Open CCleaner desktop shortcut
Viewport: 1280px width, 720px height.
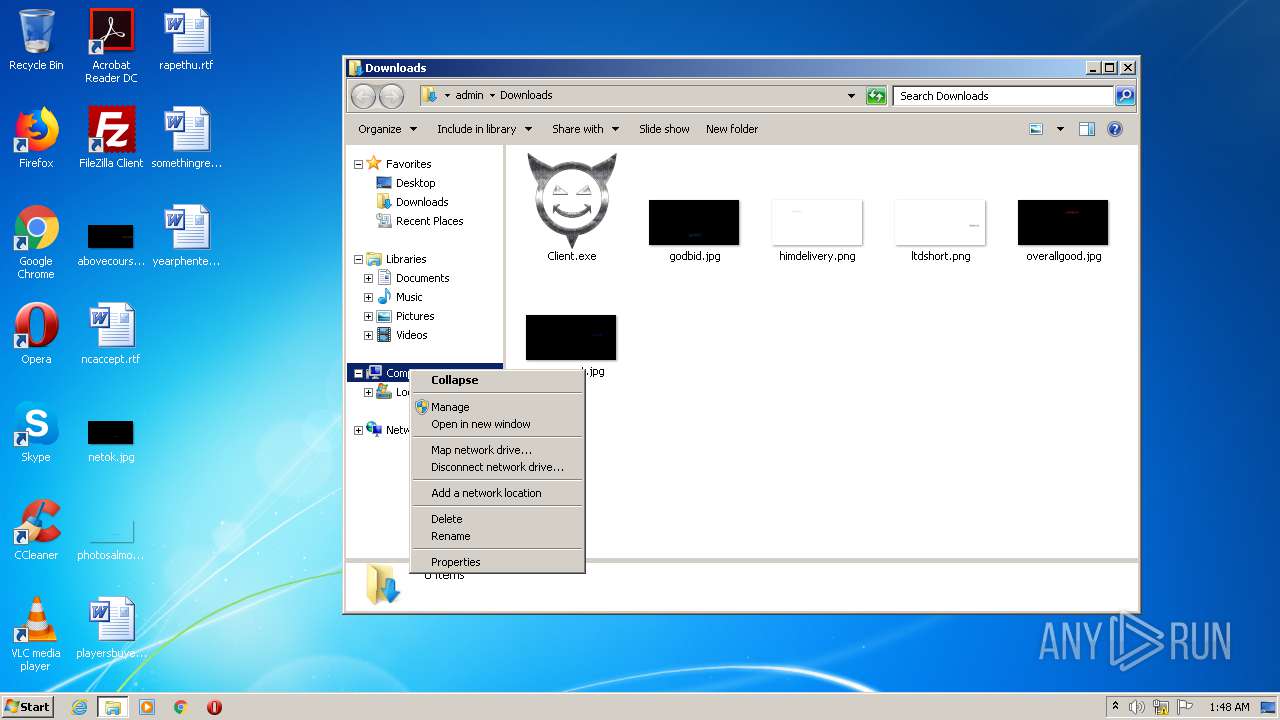coord(36,530)
